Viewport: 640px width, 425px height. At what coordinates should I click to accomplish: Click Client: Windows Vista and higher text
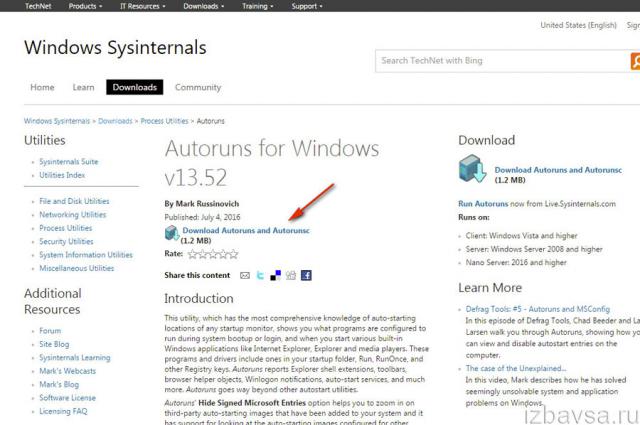pos(522,236)
